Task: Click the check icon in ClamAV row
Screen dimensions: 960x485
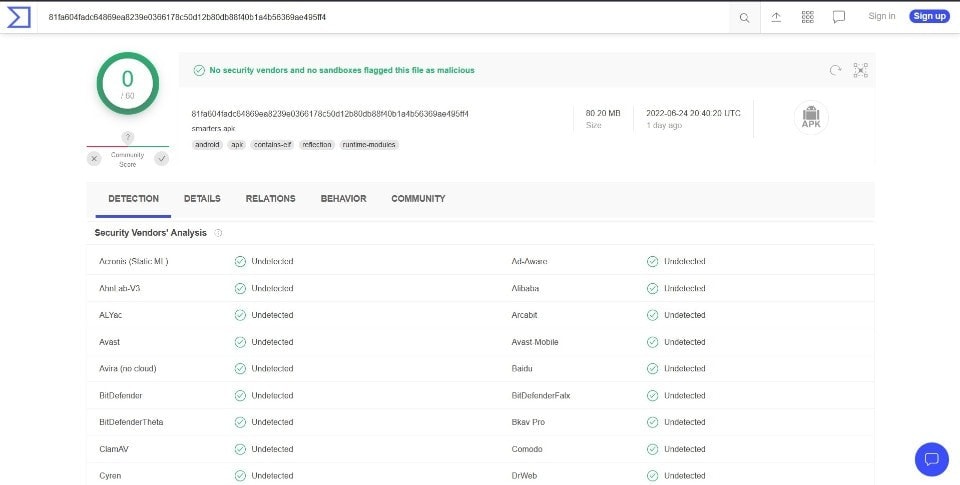Action: point(240,449)
